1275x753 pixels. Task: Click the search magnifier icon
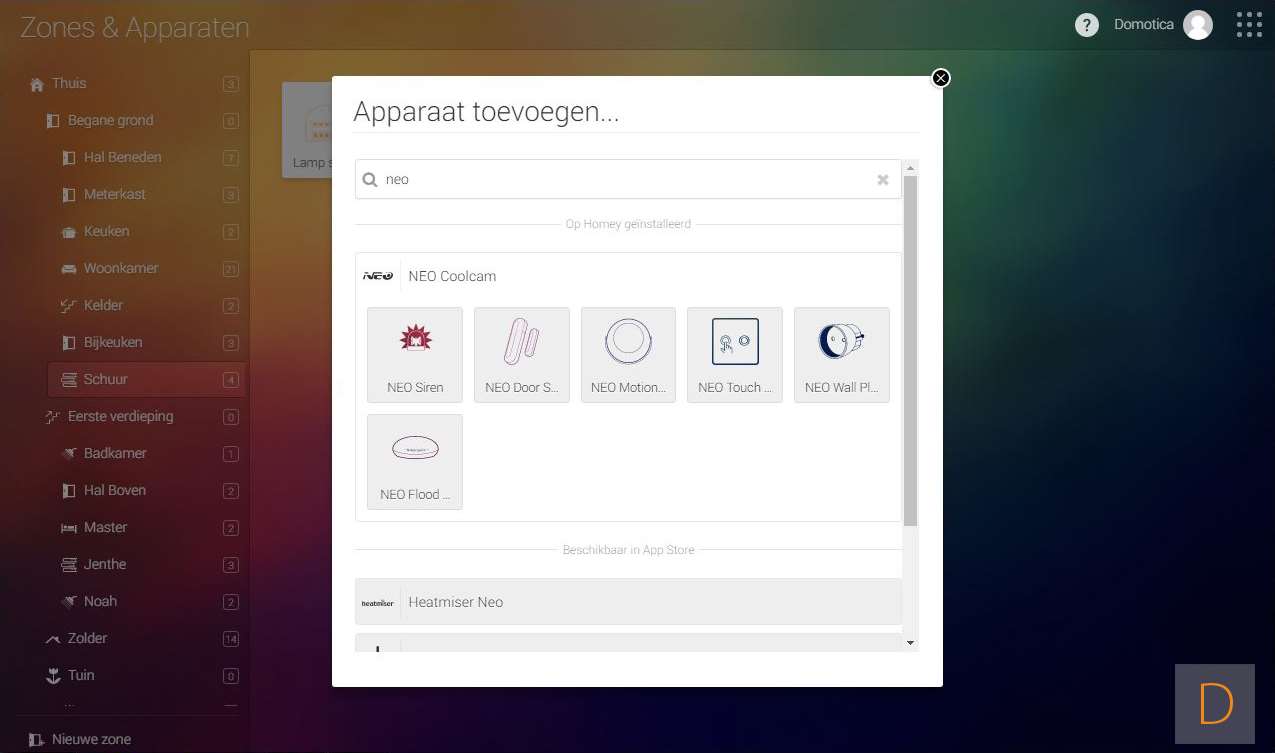tap(370, 180)
